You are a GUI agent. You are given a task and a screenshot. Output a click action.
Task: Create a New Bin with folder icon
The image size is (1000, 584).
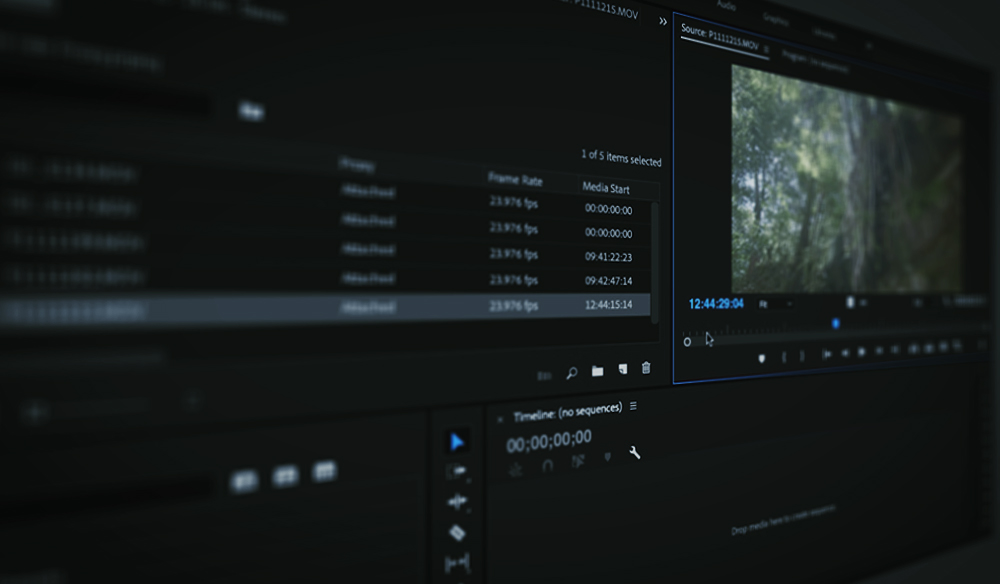tap(597, 370)
